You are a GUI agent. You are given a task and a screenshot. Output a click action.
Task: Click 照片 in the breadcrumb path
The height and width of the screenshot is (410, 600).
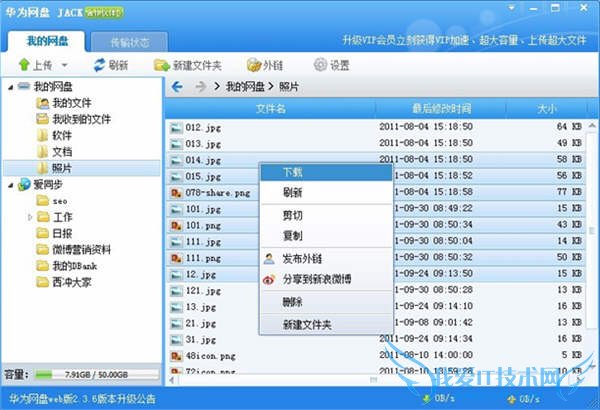pyautogui.click(x=289, y=87)
